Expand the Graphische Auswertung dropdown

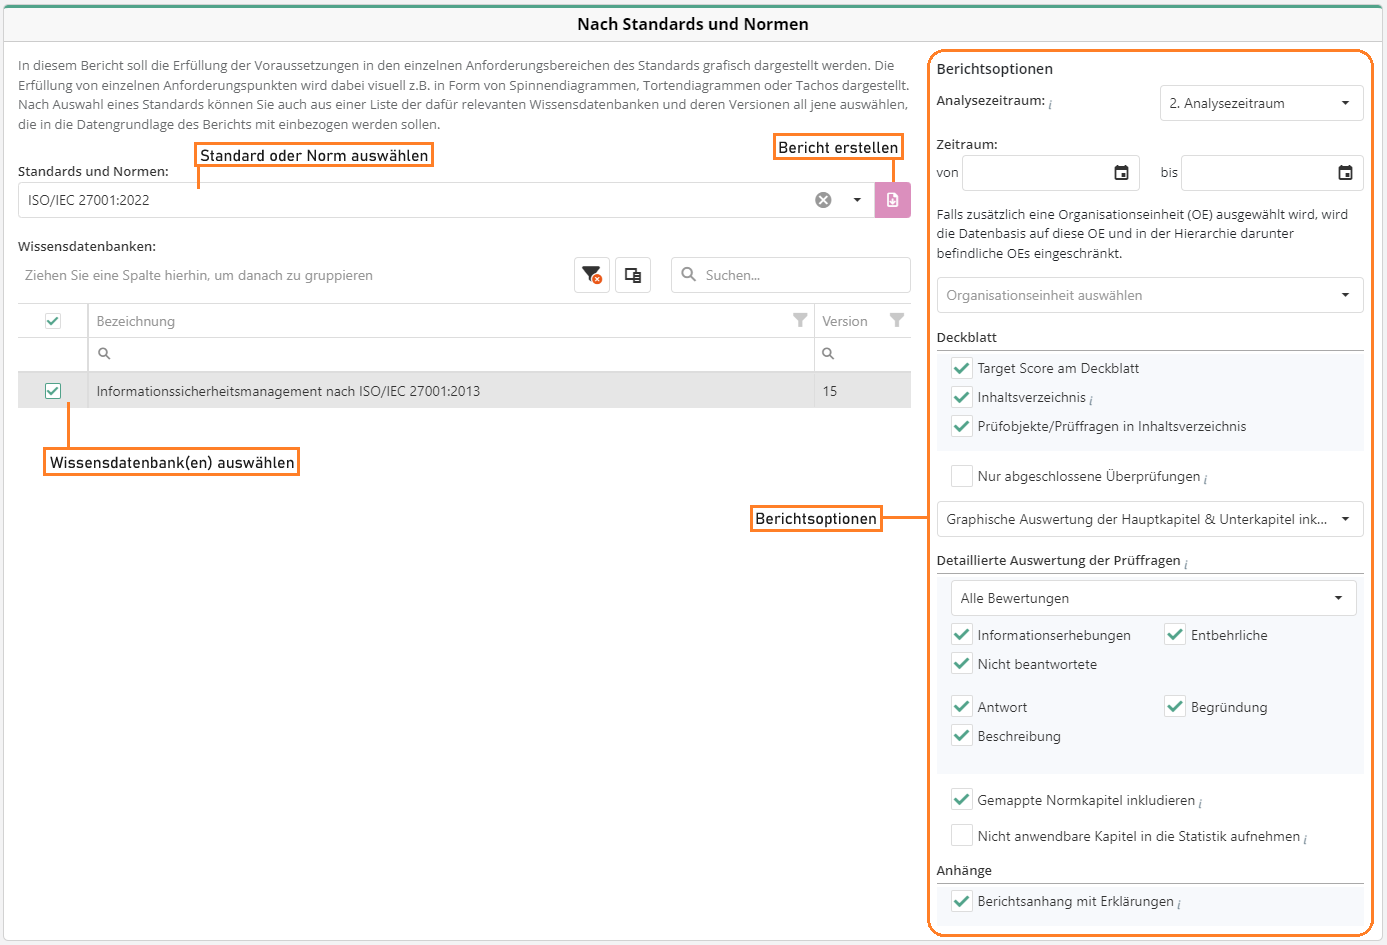point(1149,519)
